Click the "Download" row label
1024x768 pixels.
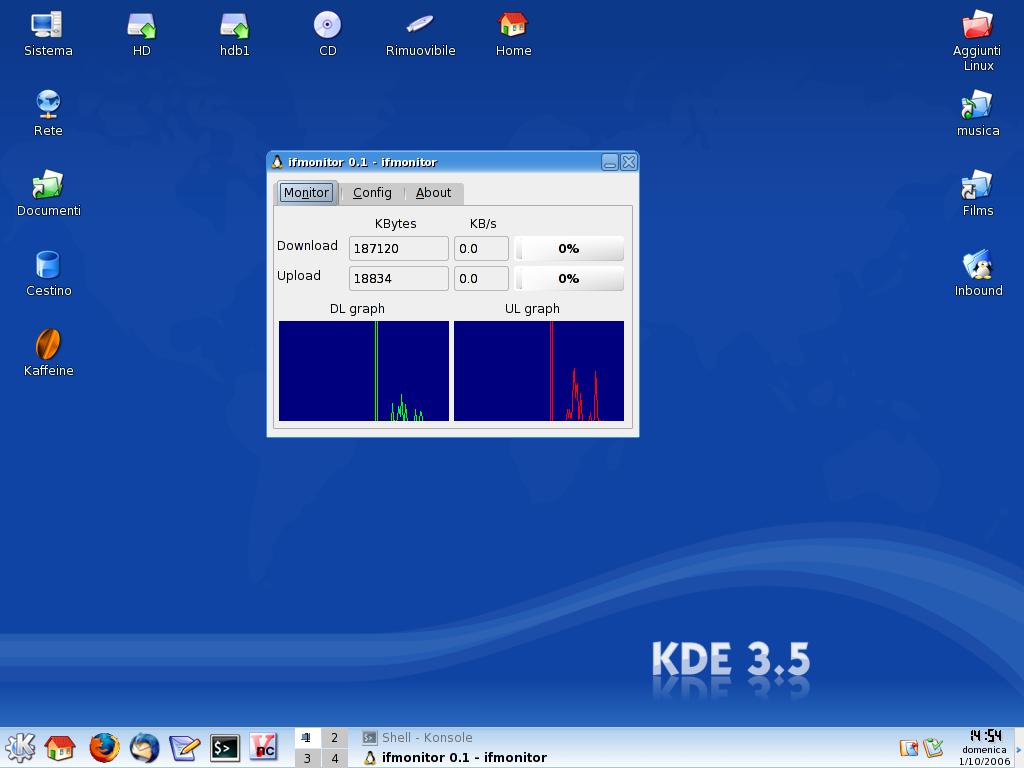pos(307,246)
